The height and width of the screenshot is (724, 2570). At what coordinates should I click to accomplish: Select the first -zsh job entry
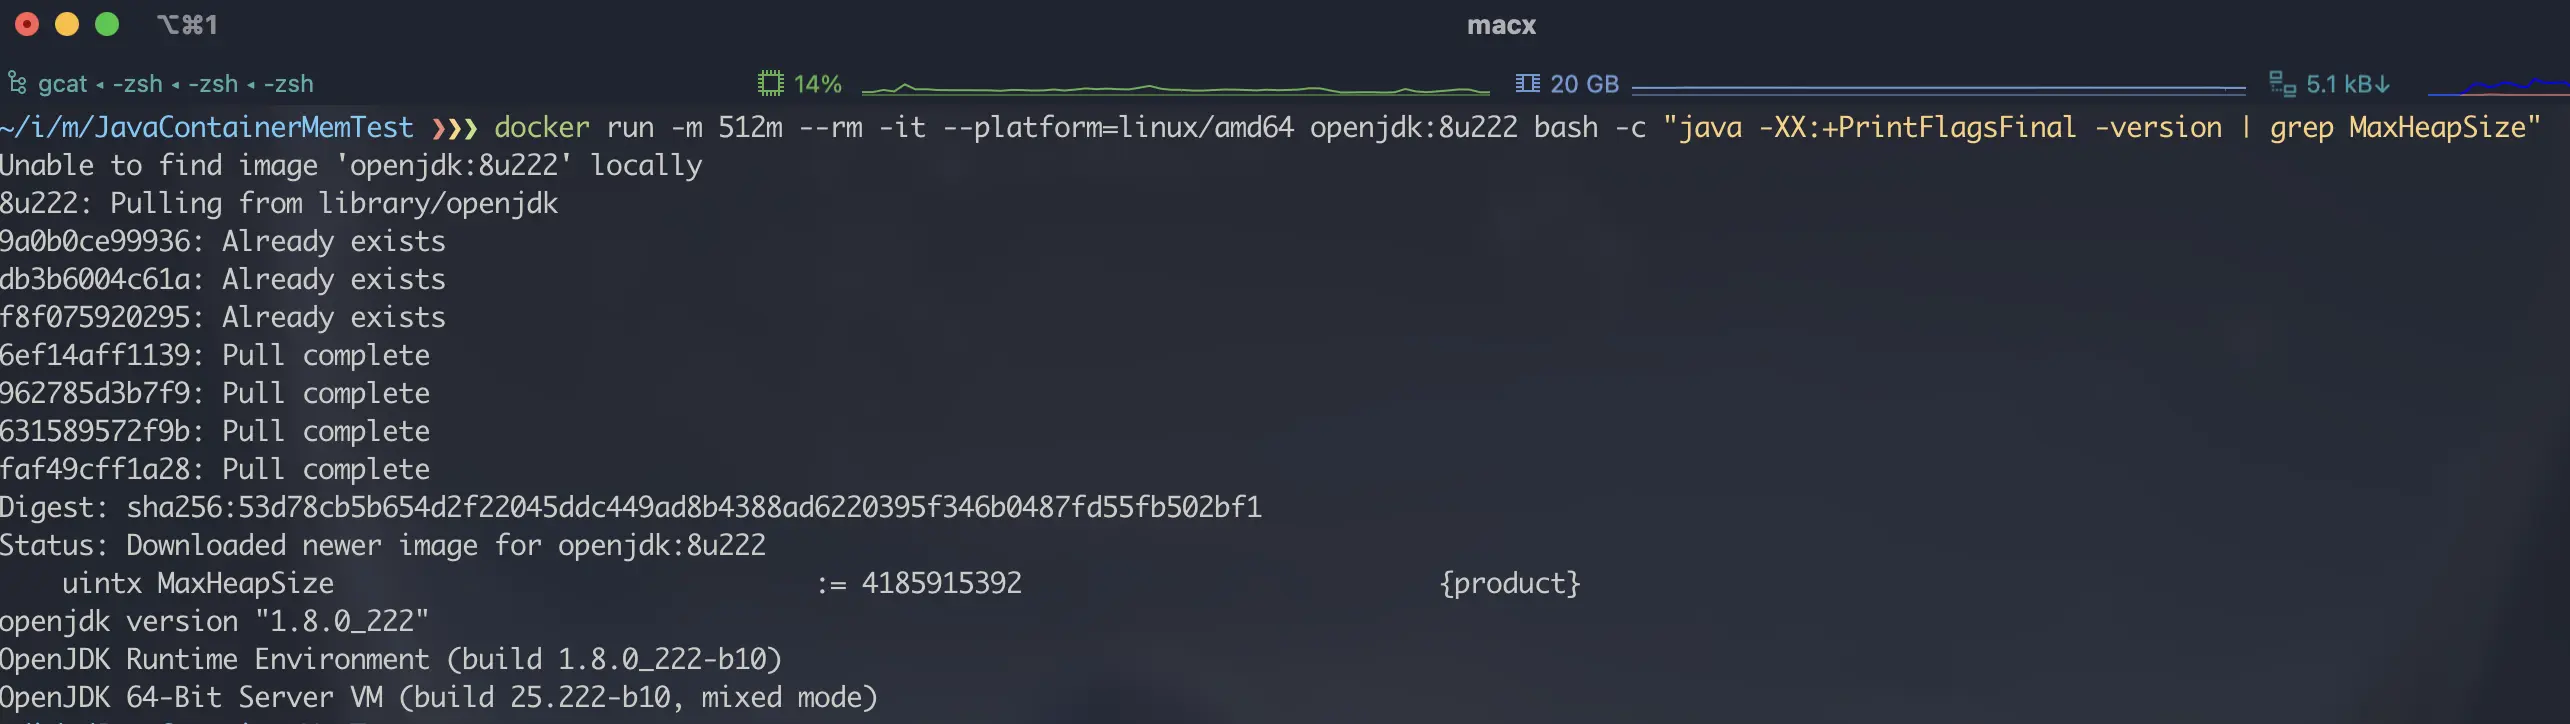point(137,84)
